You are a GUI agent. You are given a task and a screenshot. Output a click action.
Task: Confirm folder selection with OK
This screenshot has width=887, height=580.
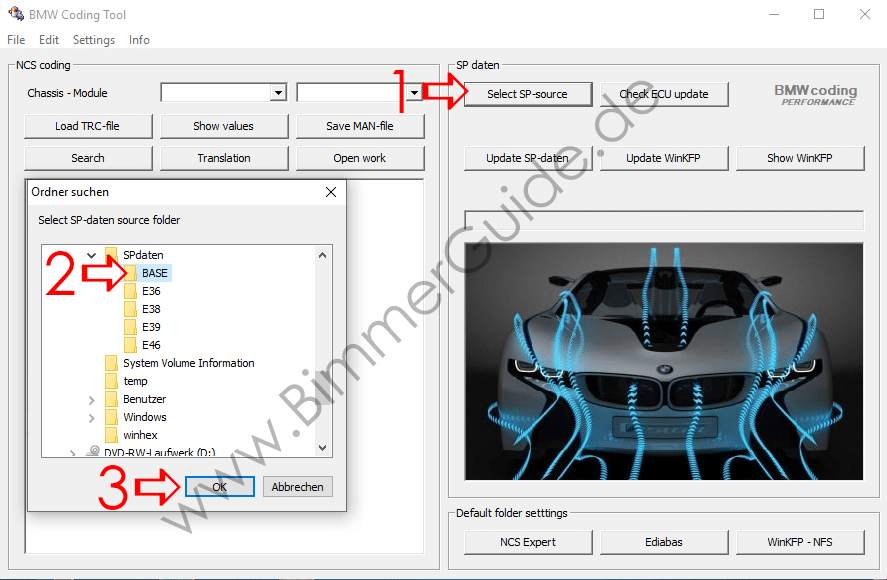(x=219, y=487)
